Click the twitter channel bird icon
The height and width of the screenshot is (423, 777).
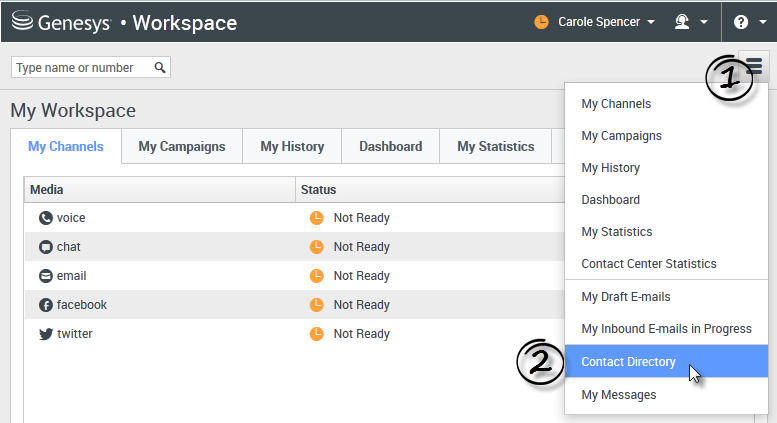click(x=45, y=334)
